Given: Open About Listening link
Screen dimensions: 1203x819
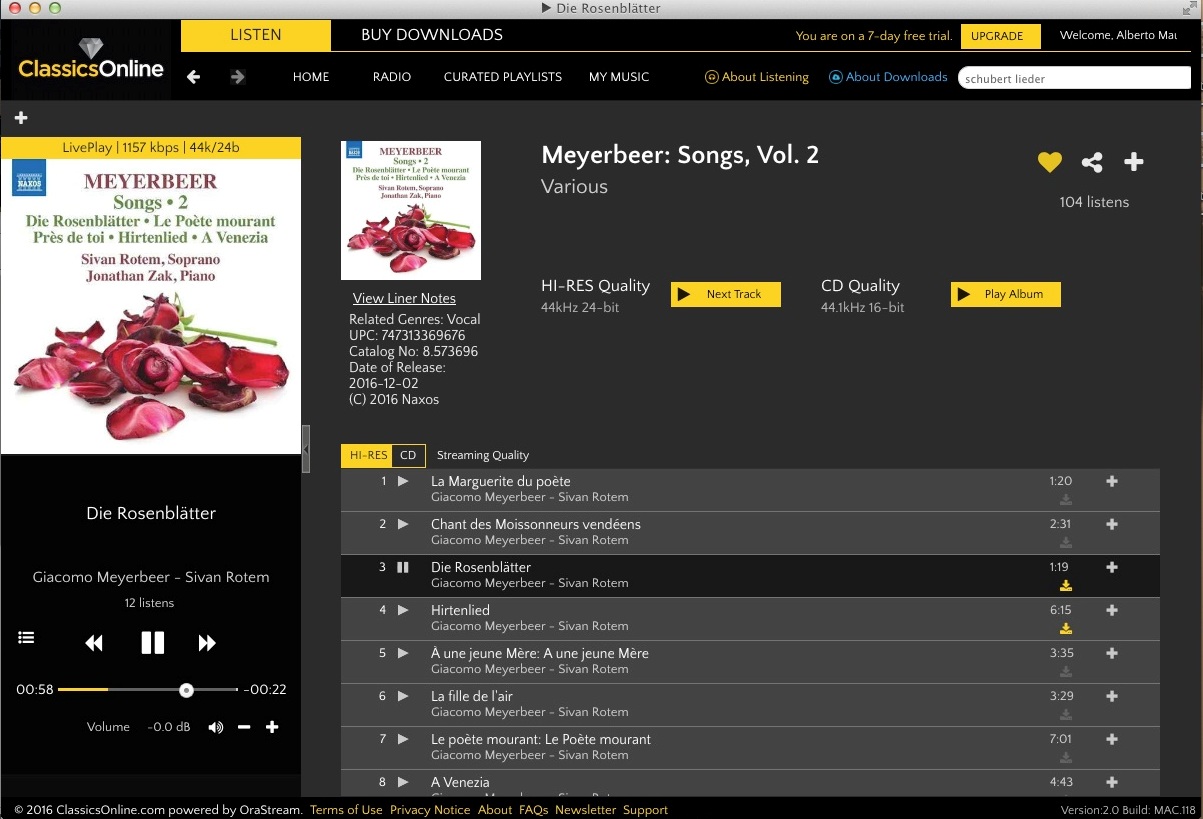Looking at the screenshot, I should click(x=757, y=77).
